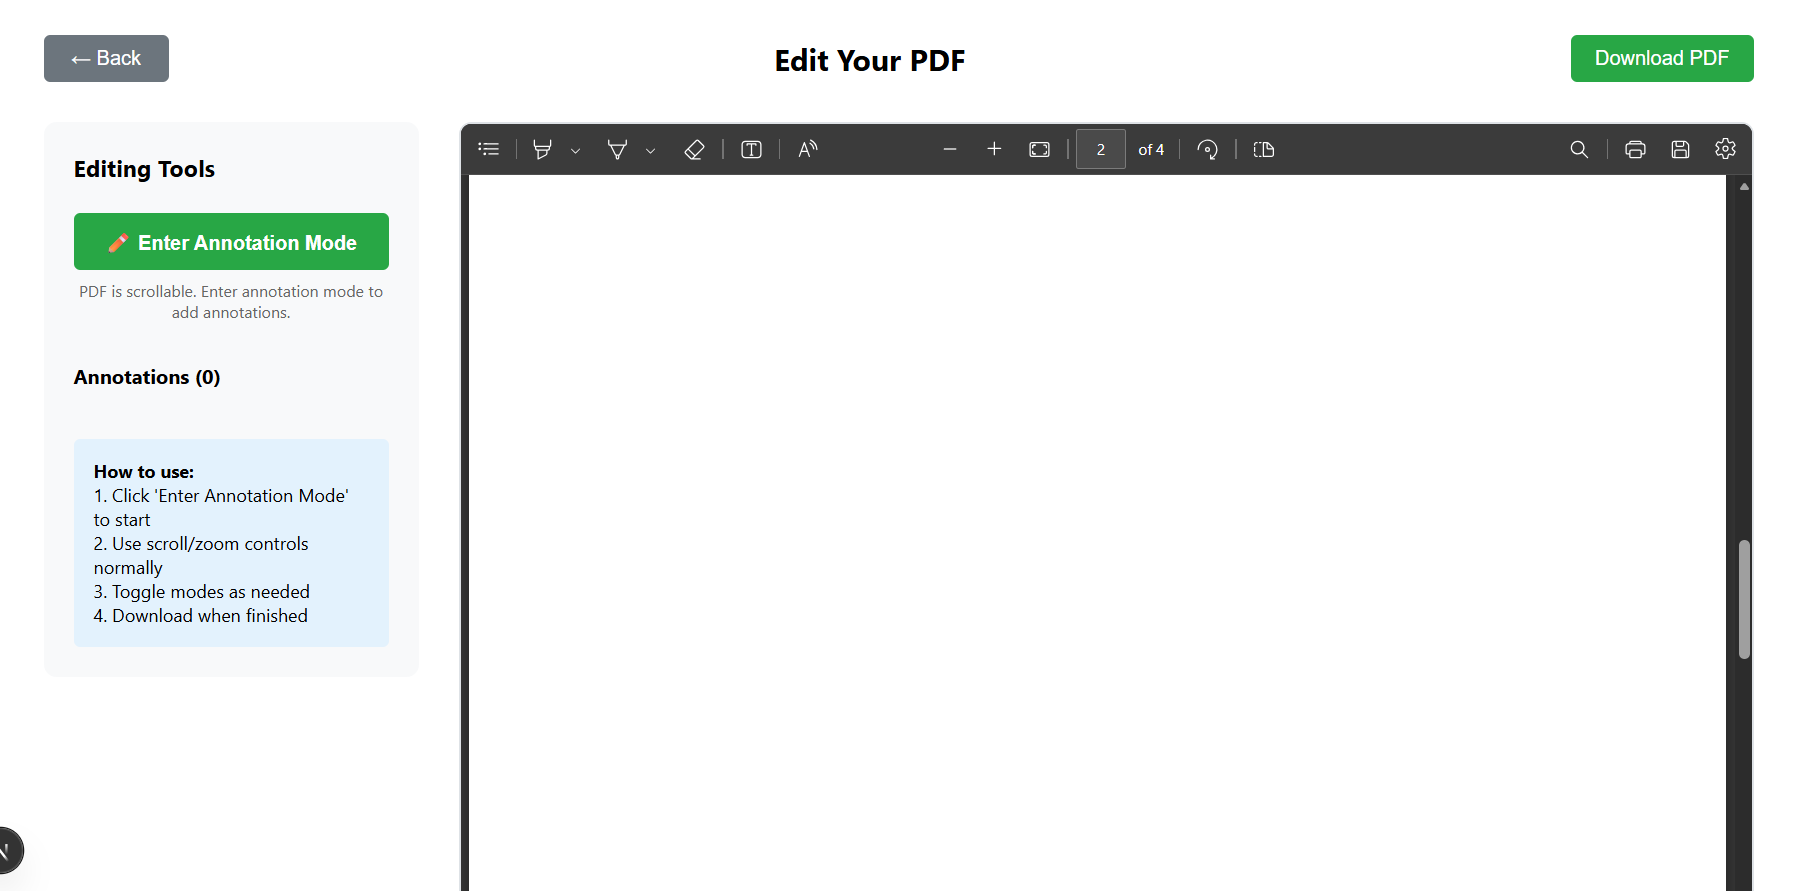Image resolution: width=1799 pixels, height=891 pixels.
Task: Print the PDF document
Action: pos(1635,149)
